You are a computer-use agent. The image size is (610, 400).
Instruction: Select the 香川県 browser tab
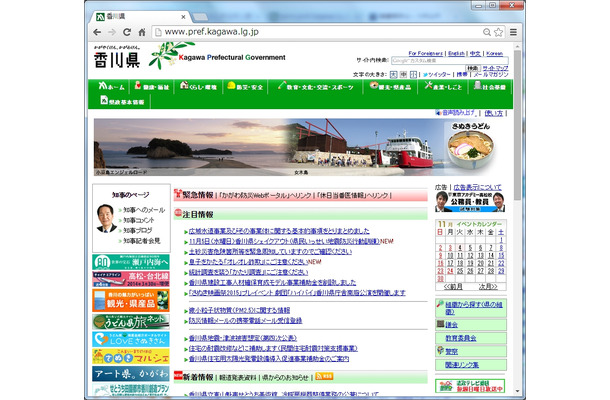tap(140, 17)
